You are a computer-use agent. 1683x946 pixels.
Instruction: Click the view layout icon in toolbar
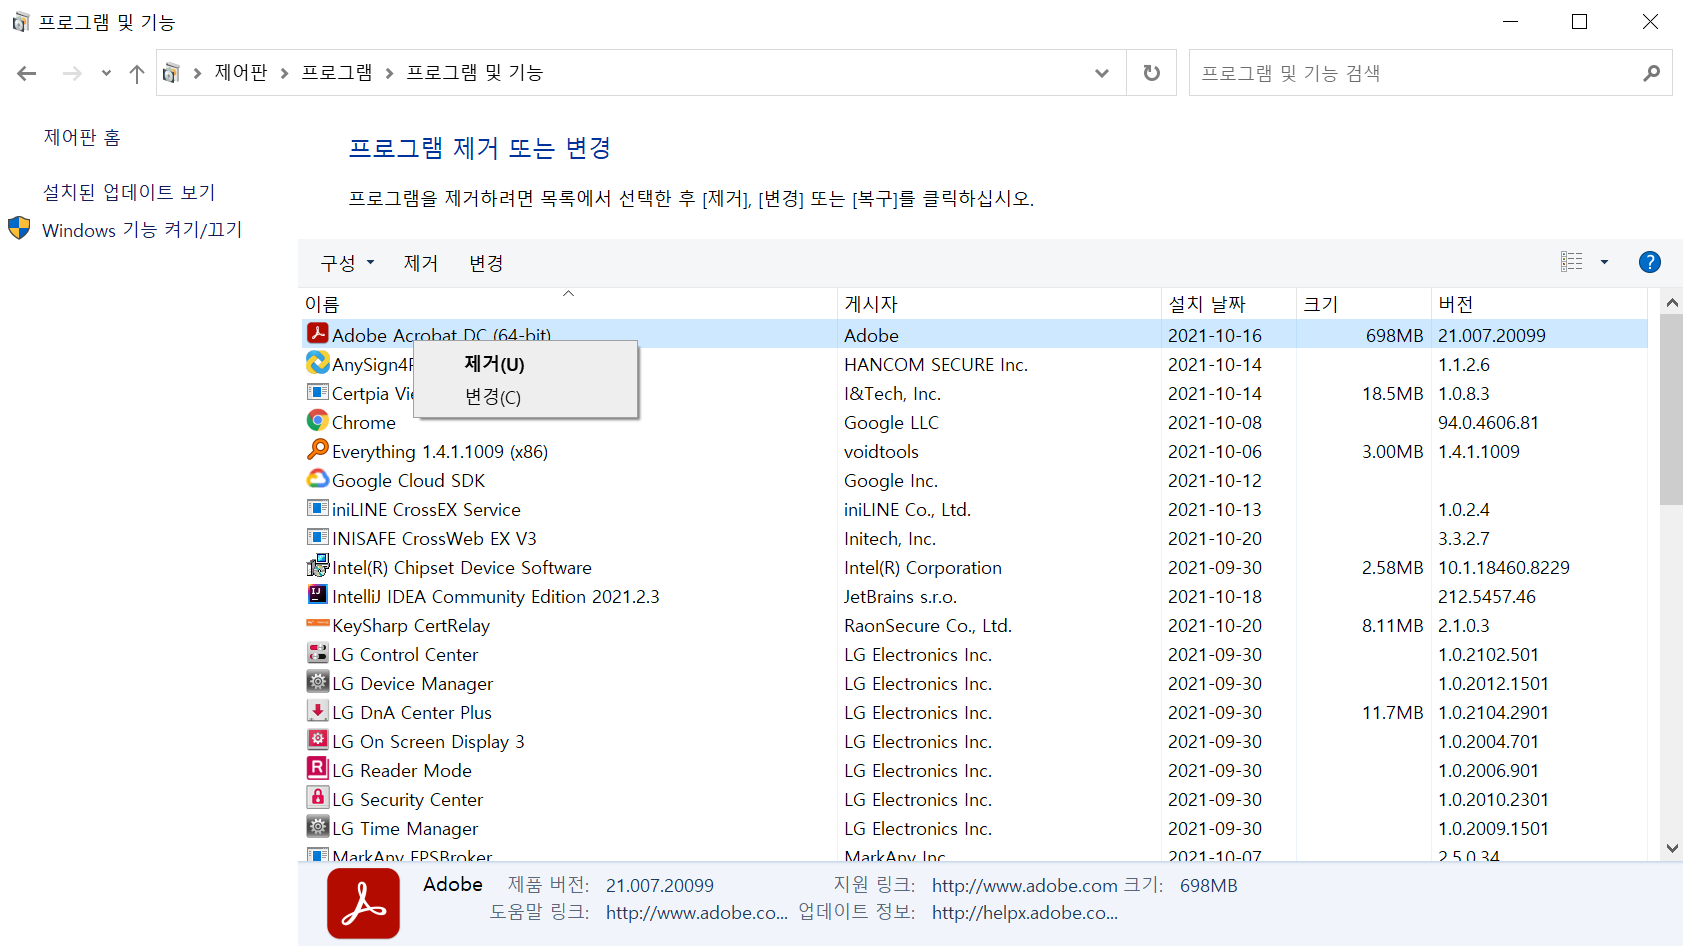click(1572, 262)
